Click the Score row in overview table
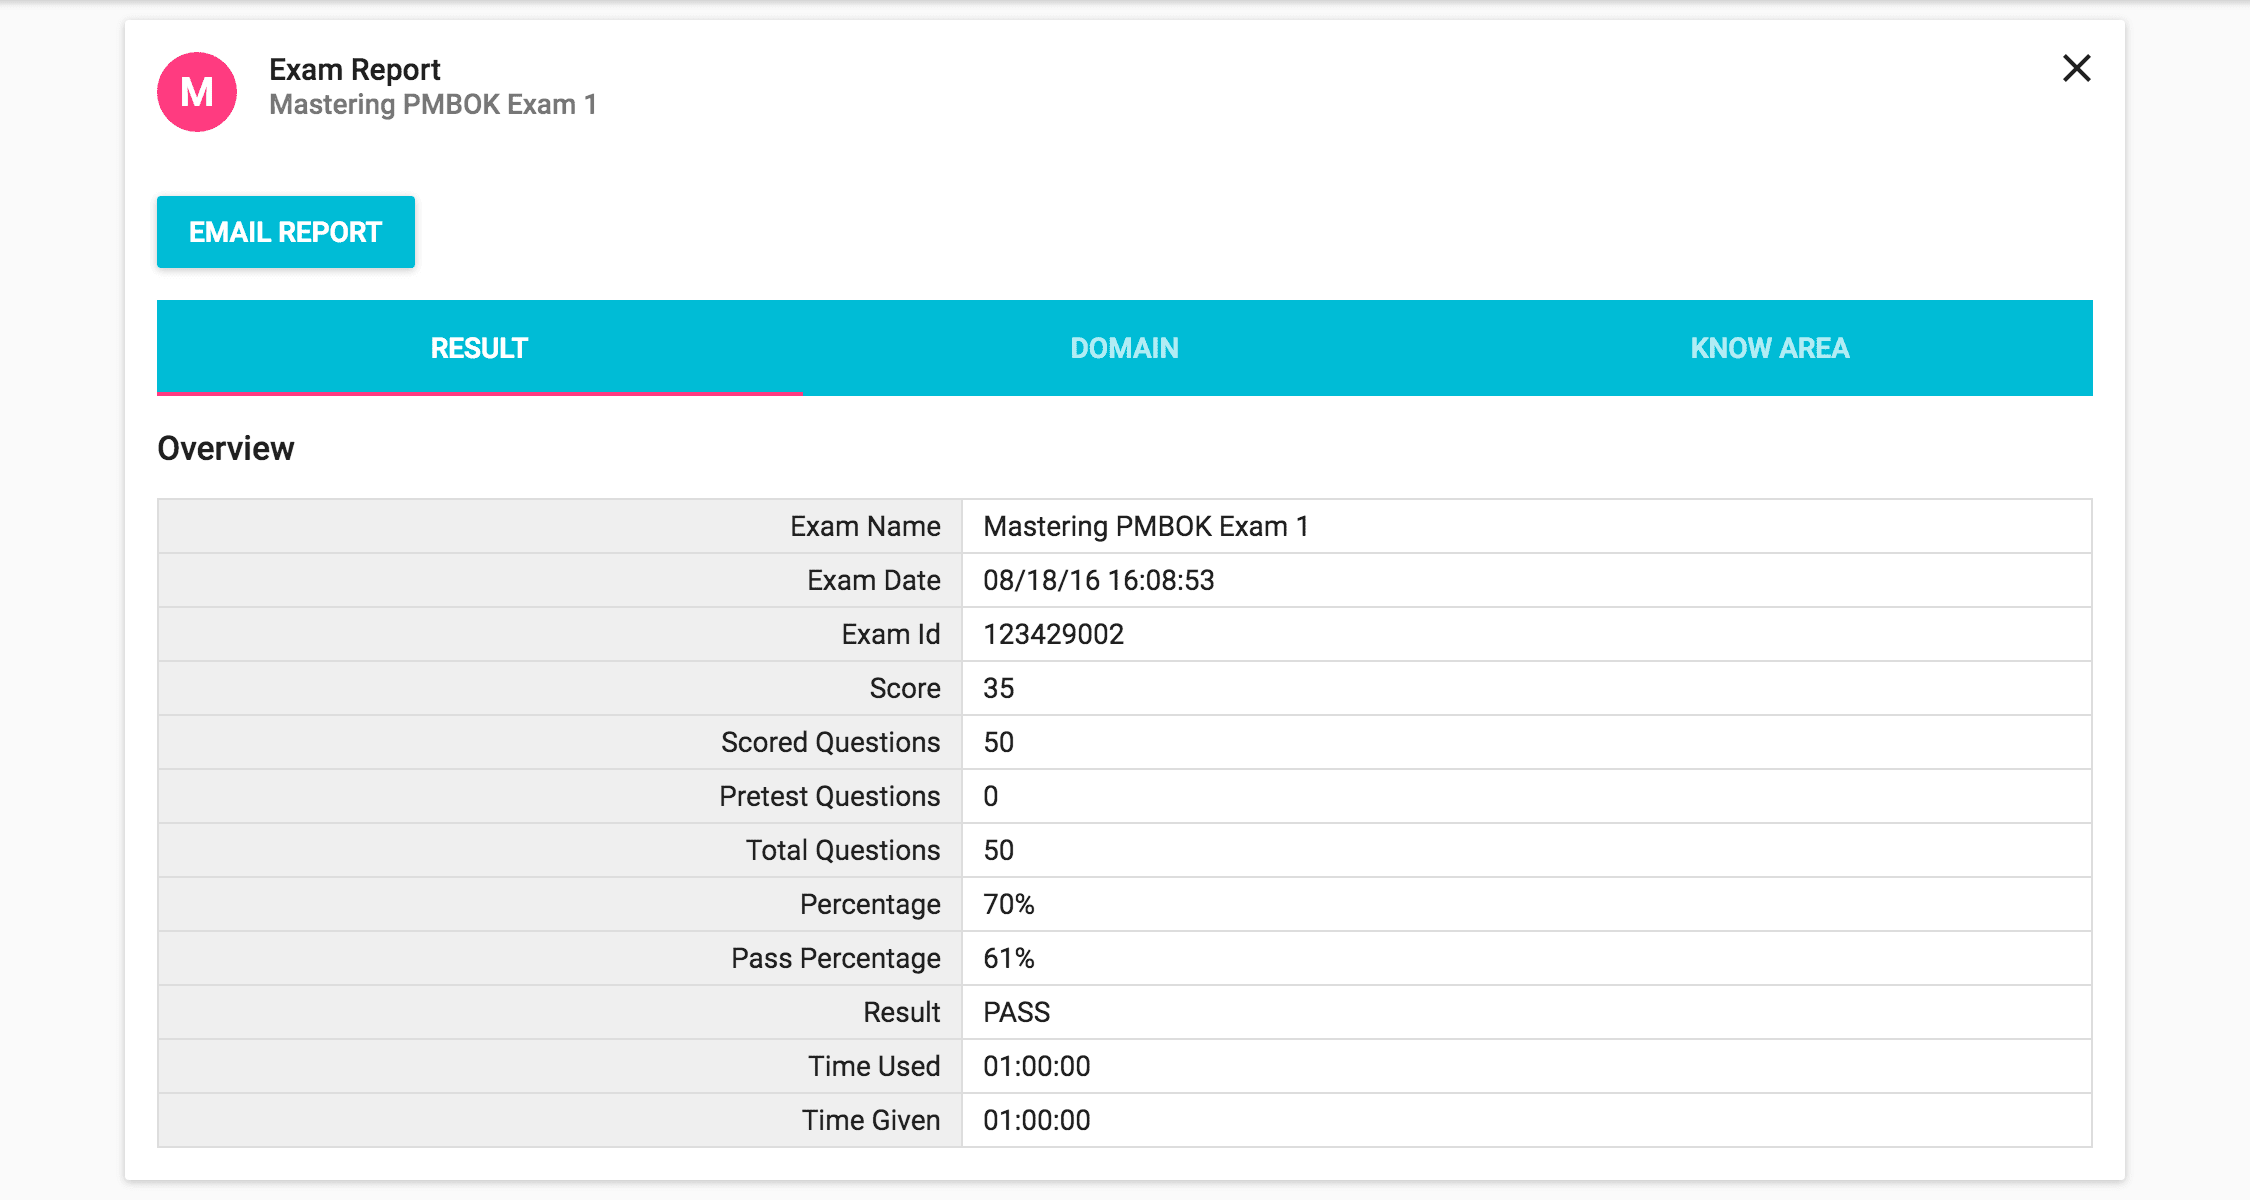 [1125, 688]
